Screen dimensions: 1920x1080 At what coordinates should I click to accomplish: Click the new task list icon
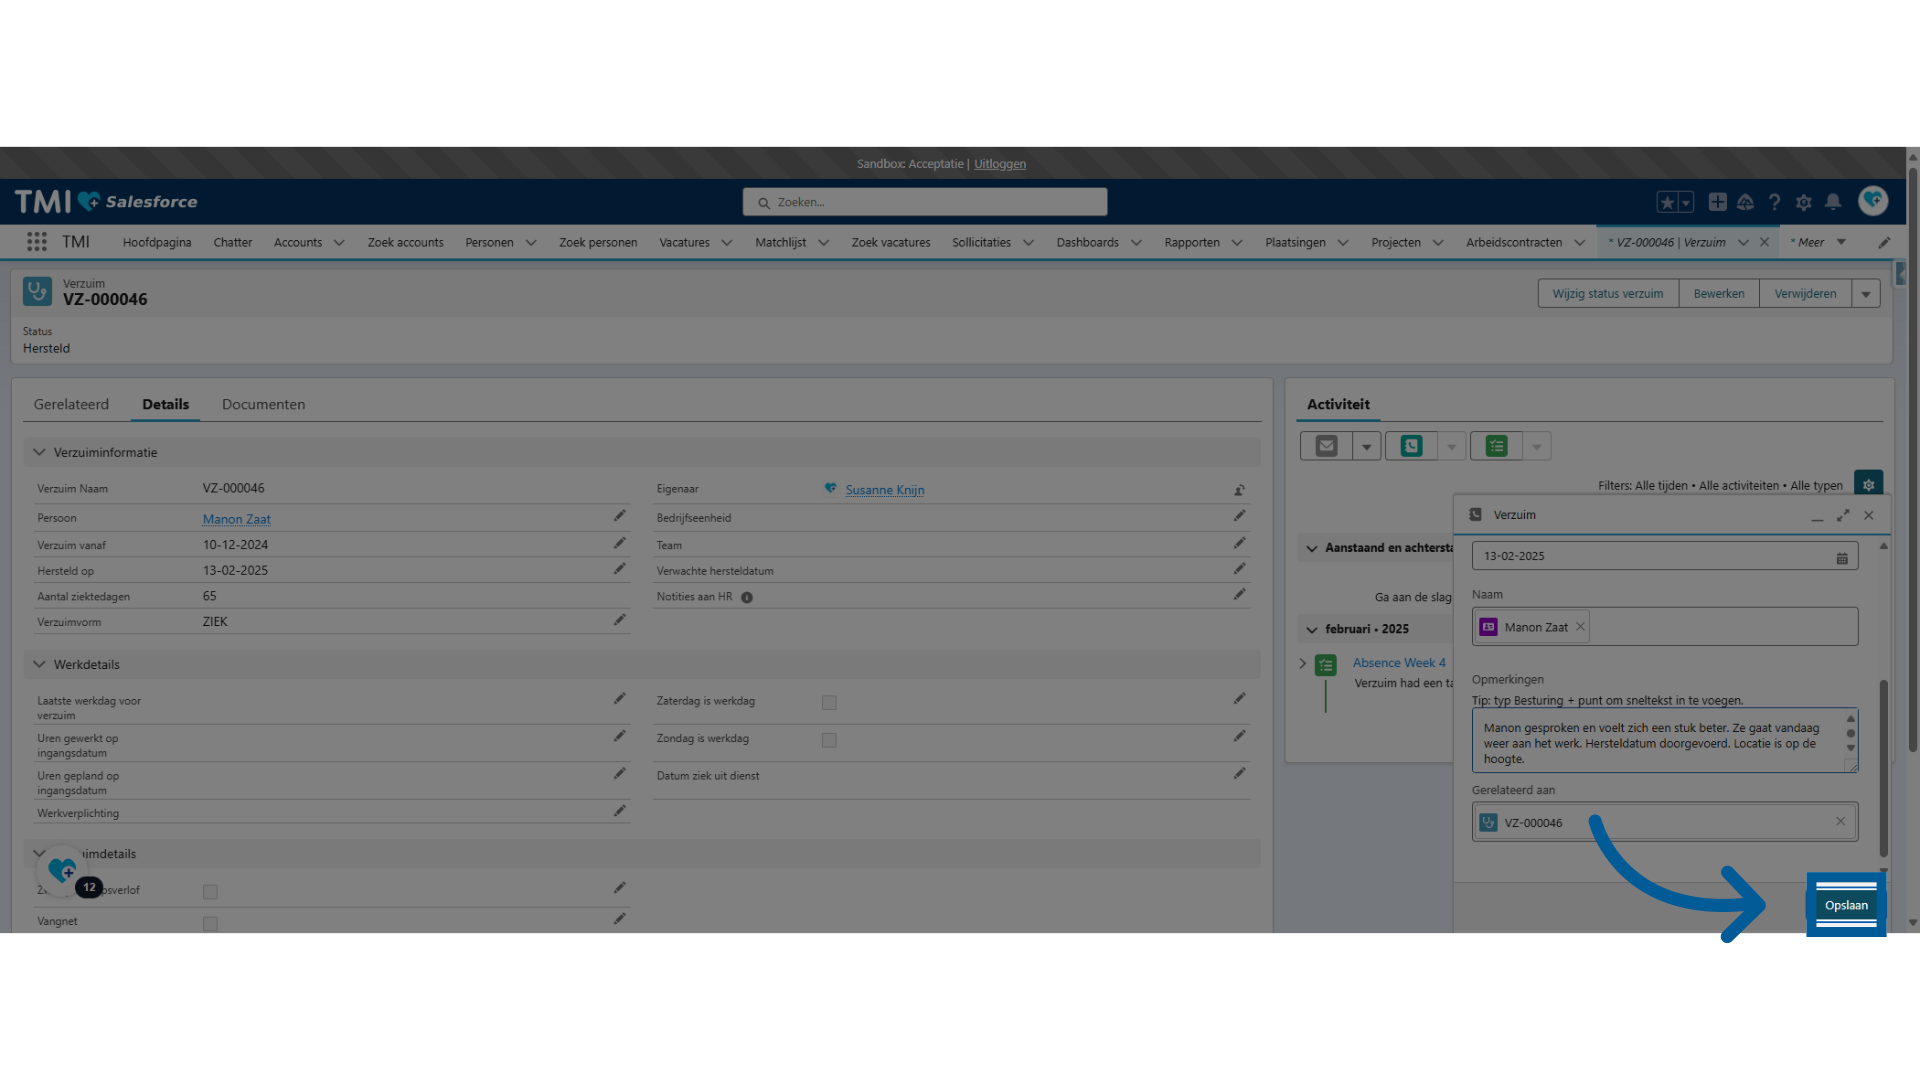click(x=1496, y=446)
